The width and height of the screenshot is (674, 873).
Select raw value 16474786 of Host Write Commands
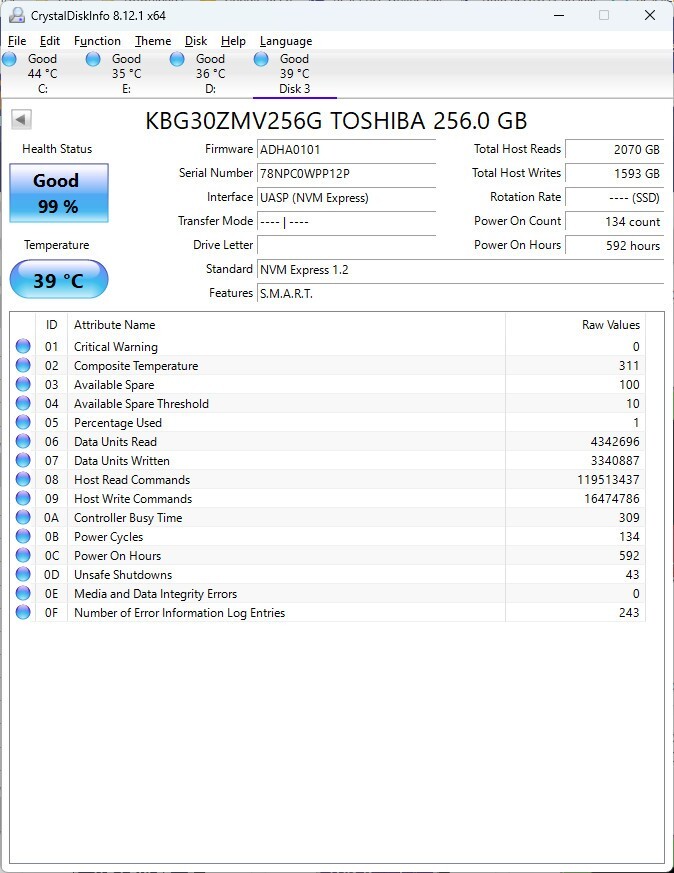pos(612,498)
